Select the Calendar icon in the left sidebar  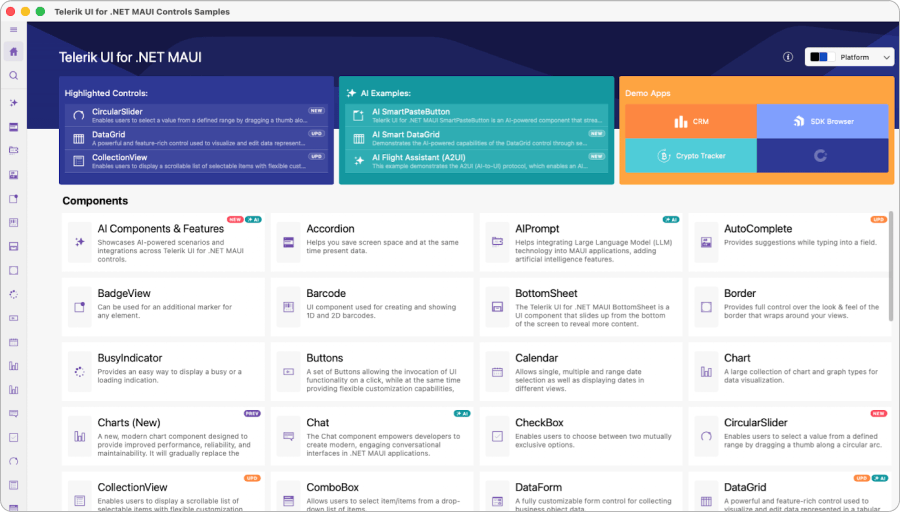coord(14,342)
